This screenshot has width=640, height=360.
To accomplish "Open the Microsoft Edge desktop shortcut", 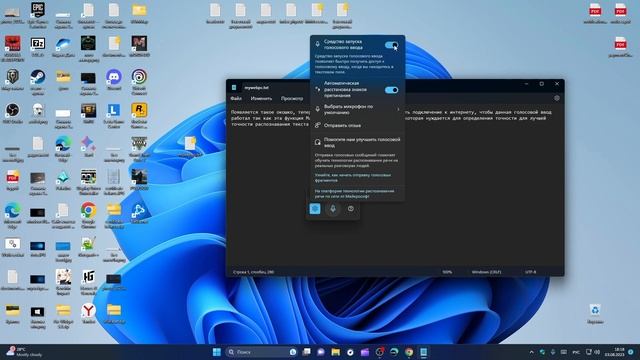I will pos(12,216).
